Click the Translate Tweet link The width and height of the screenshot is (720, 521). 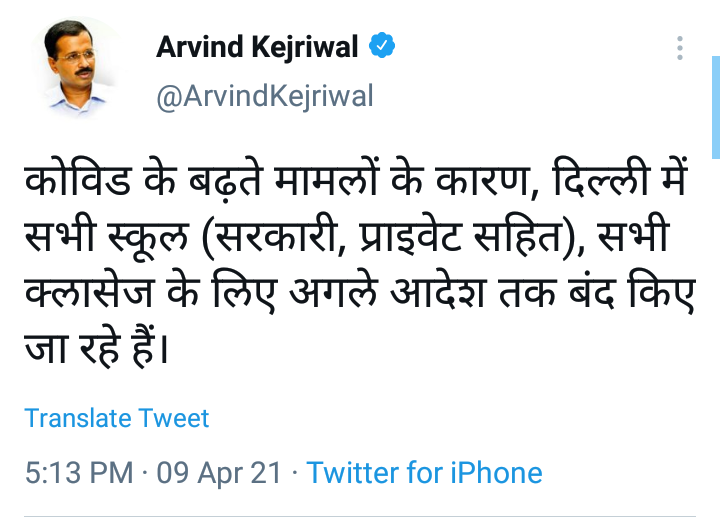[117, 418]
